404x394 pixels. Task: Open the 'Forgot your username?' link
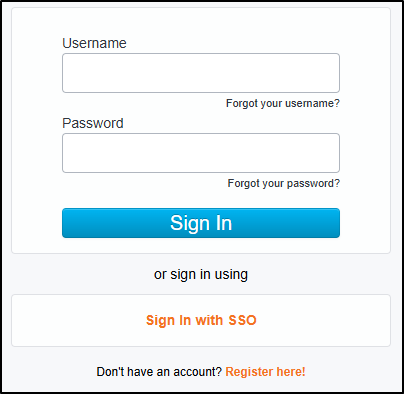283,103
